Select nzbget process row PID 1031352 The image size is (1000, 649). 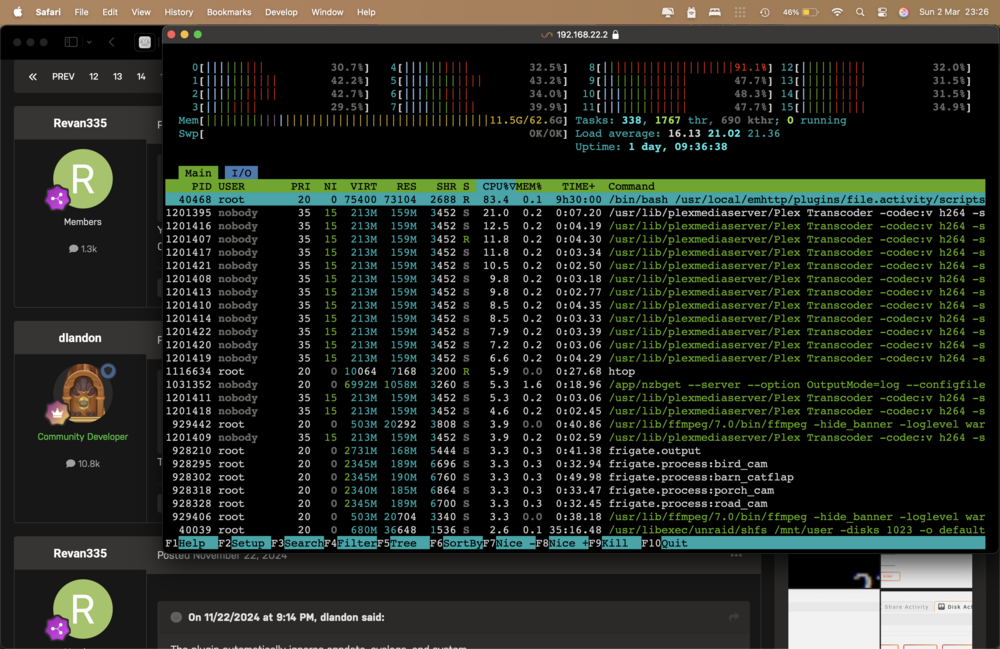[575, 384]
